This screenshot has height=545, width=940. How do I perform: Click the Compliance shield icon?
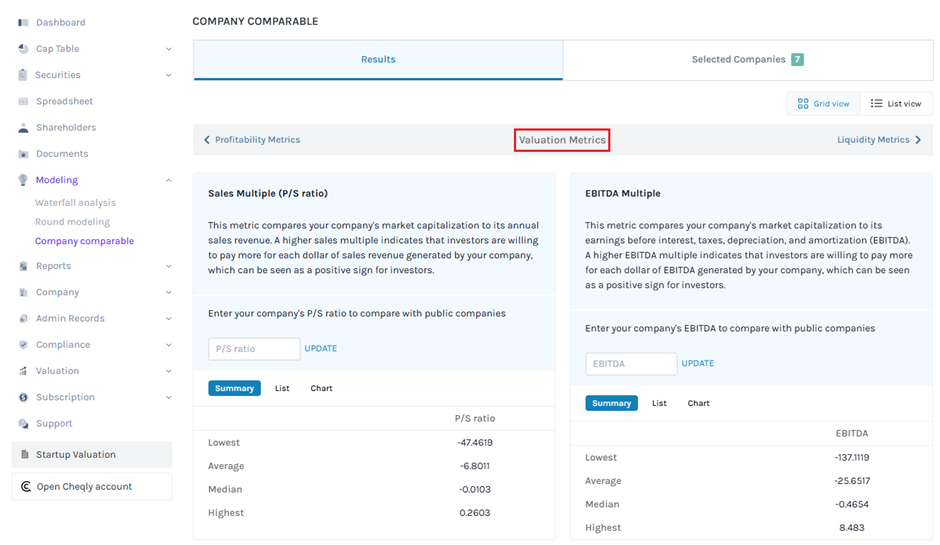point(23,345)
